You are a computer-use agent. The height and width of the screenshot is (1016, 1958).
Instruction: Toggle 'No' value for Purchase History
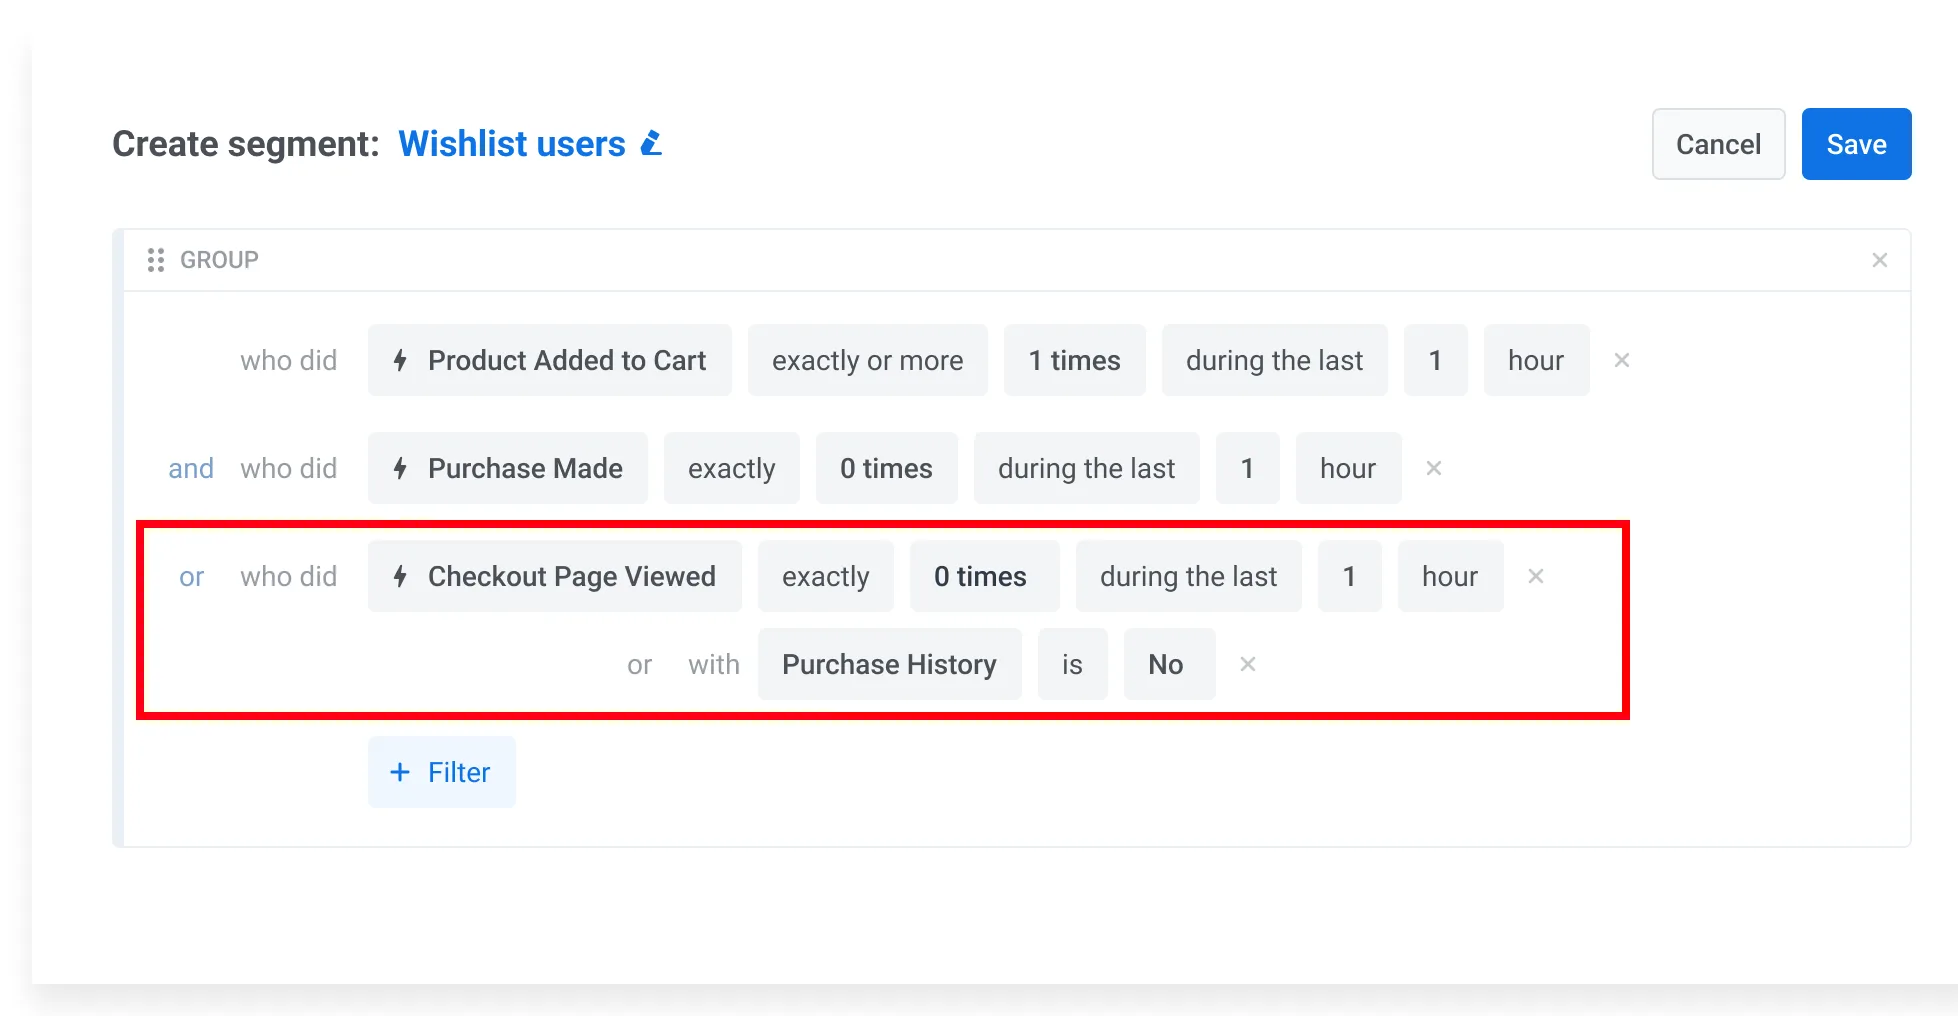tap(1168, 664)
